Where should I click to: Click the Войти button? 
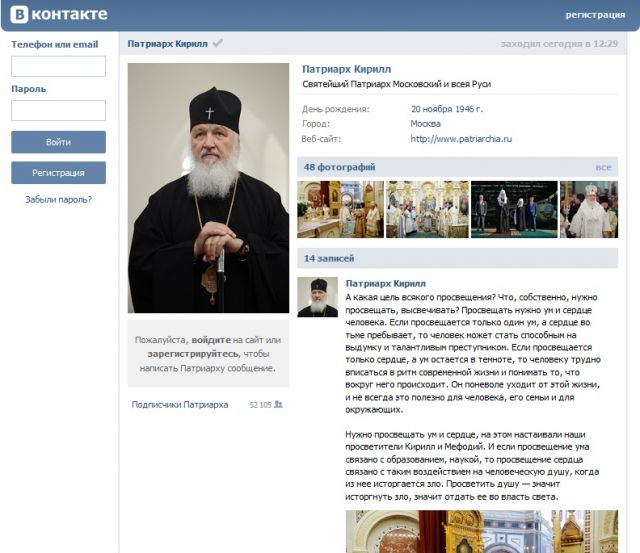point(58,142)
